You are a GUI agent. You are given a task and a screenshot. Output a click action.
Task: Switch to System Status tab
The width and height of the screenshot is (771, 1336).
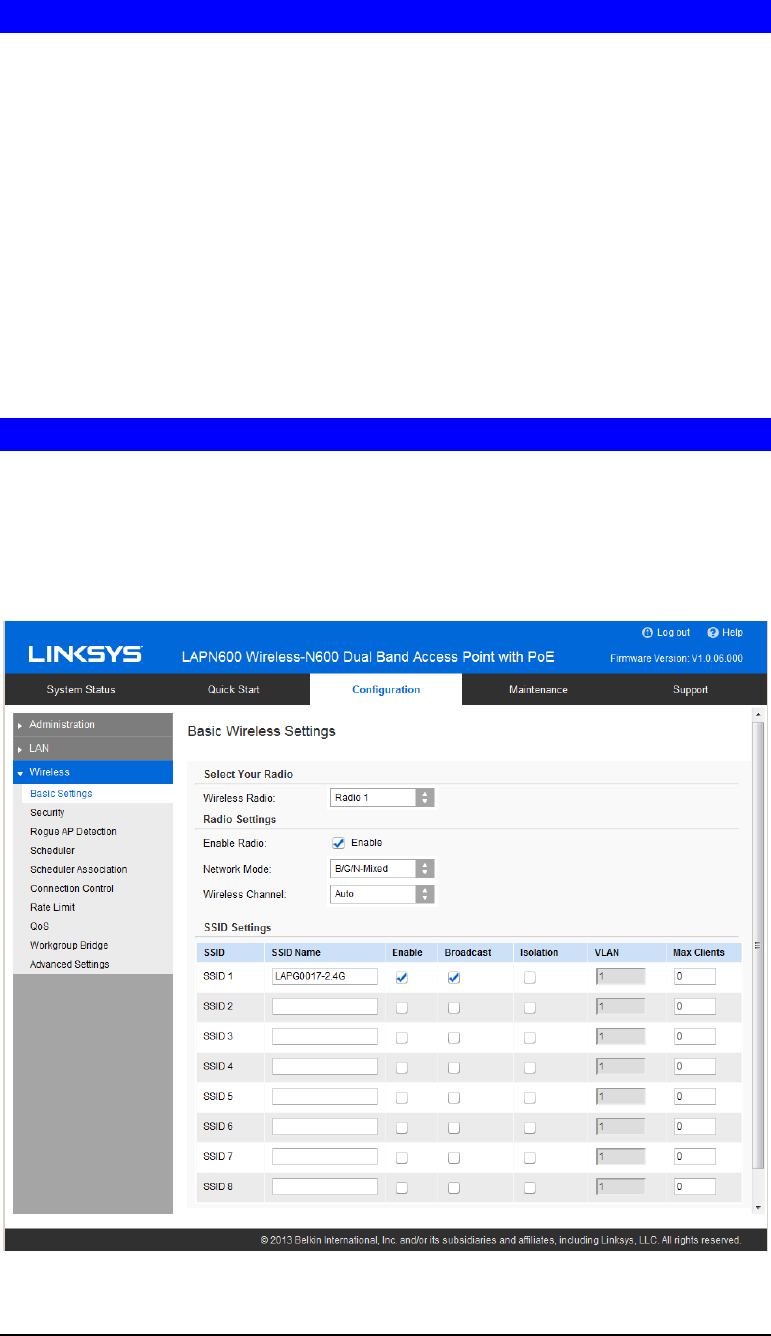pyautogui.click(x=81, y=689)
